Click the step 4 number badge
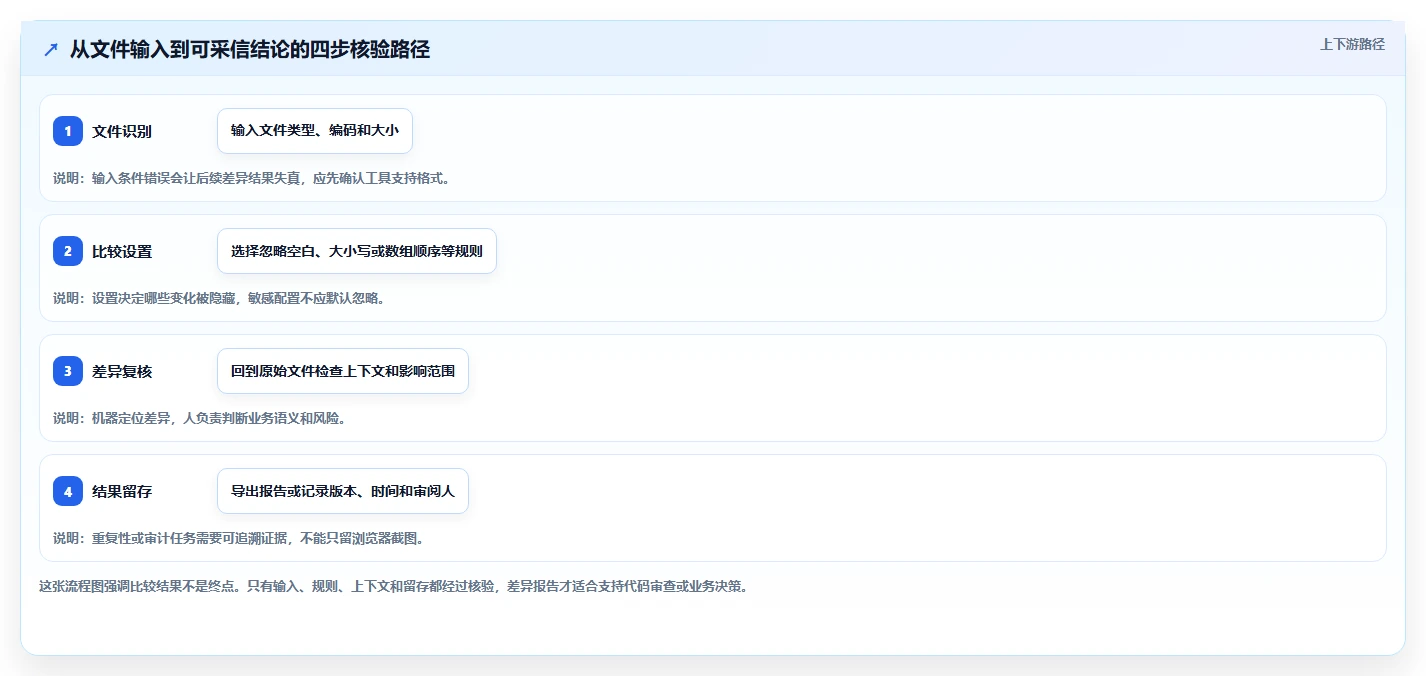Viewport: 1426px width, 676px height. pos(68,491)
